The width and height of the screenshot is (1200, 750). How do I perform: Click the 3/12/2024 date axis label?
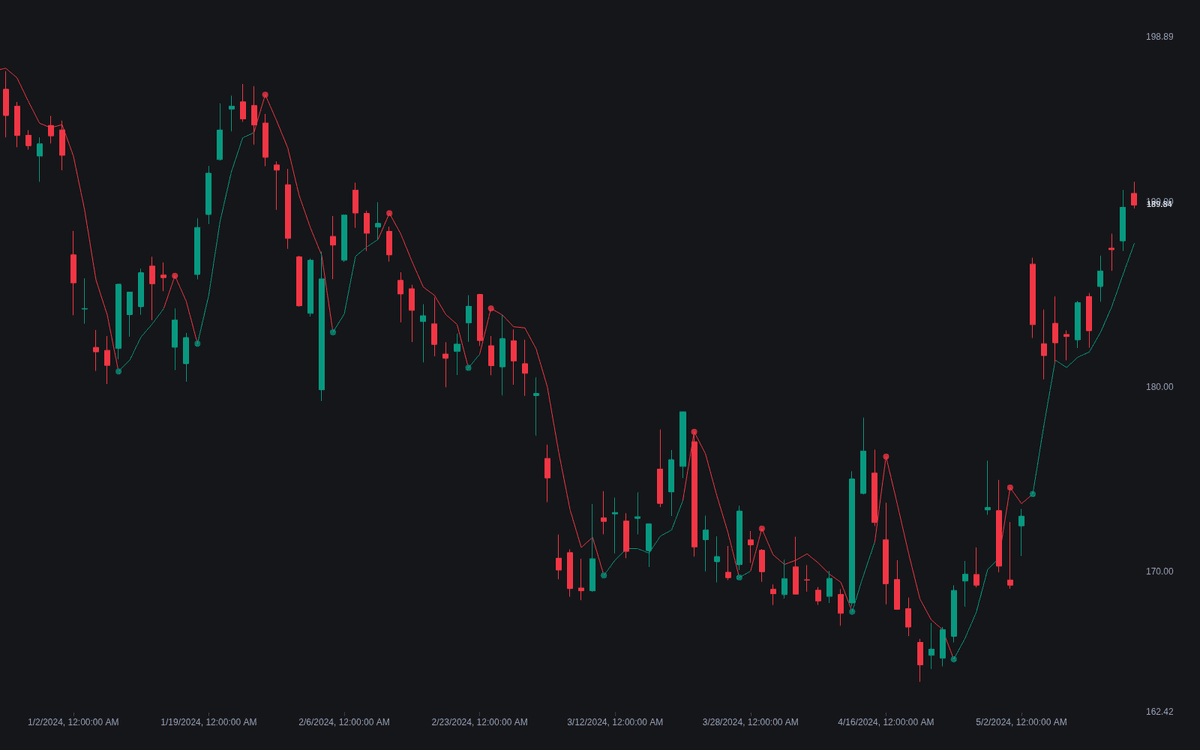click(615, 722)
